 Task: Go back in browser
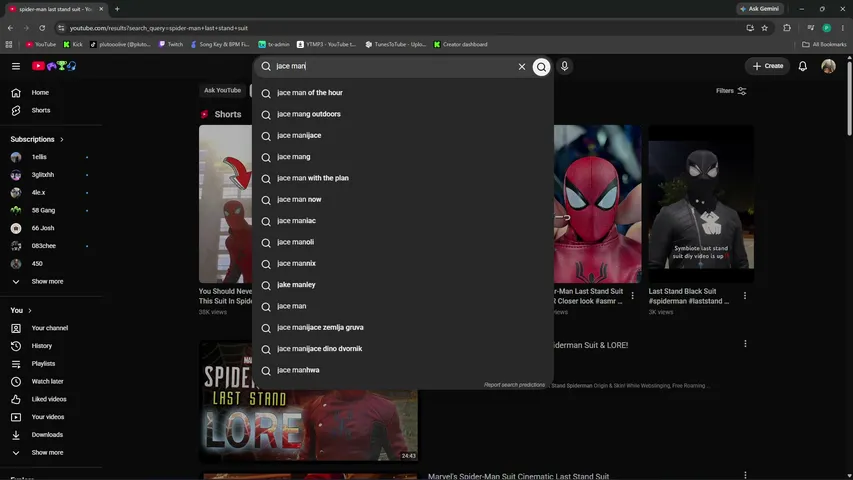coord(10,28)
